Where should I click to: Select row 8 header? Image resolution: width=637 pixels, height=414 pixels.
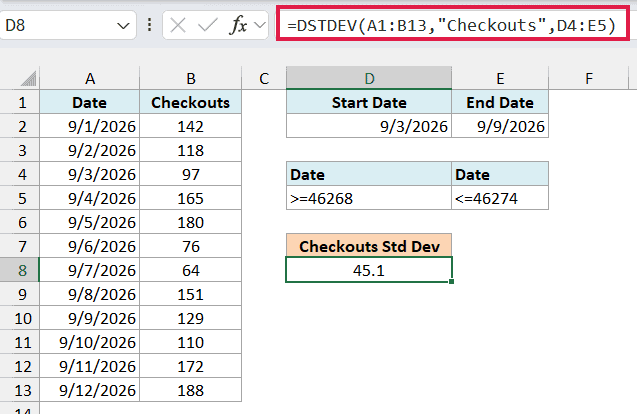pos(20,270)
